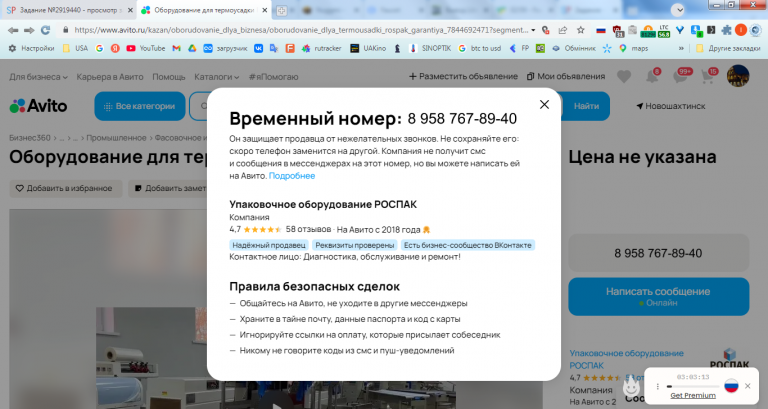Click the 'Написать сообщение' button
The width and height of the screenshot is (768, 409).
click(x=658, y=296)
